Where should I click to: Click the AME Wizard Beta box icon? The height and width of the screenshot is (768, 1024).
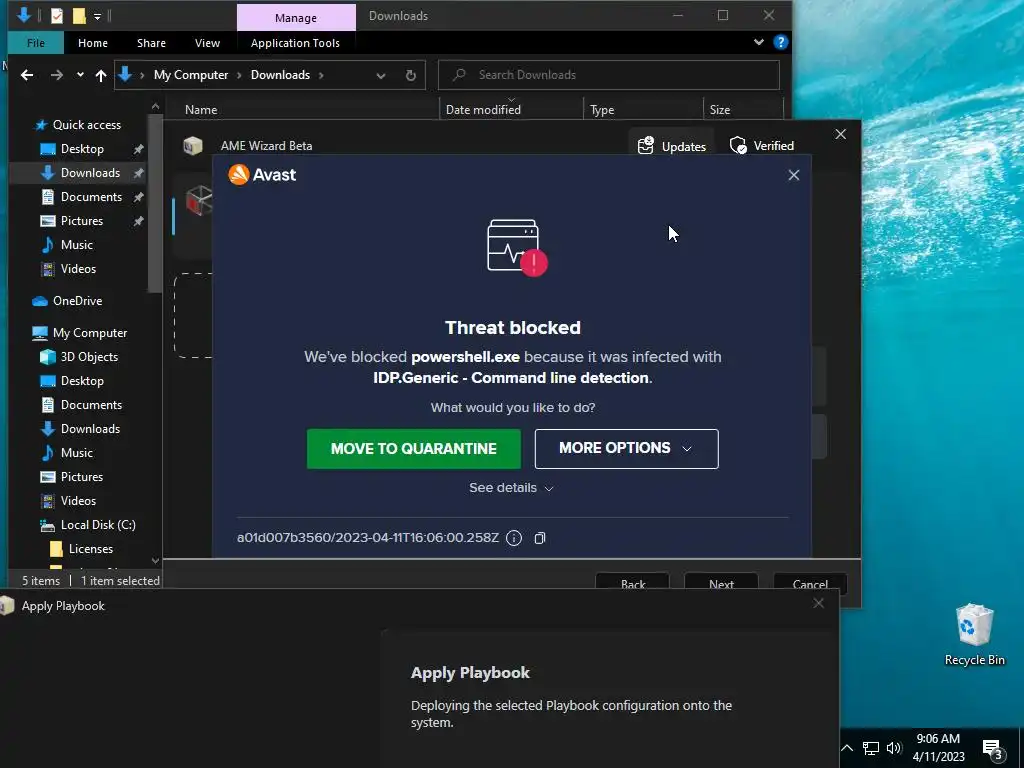[x=193, y=145]
